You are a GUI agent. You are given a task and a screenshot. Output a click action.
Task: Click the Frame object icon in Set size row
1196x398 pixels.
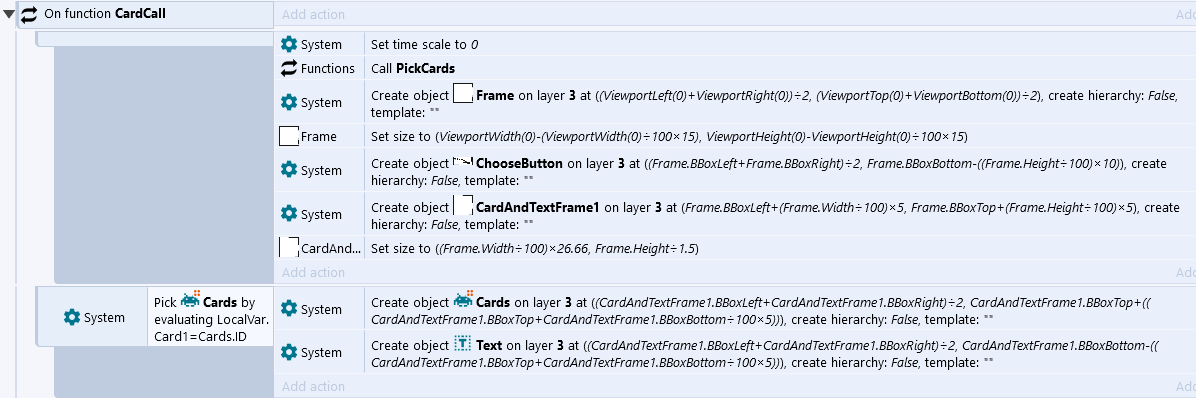point(288,137)
